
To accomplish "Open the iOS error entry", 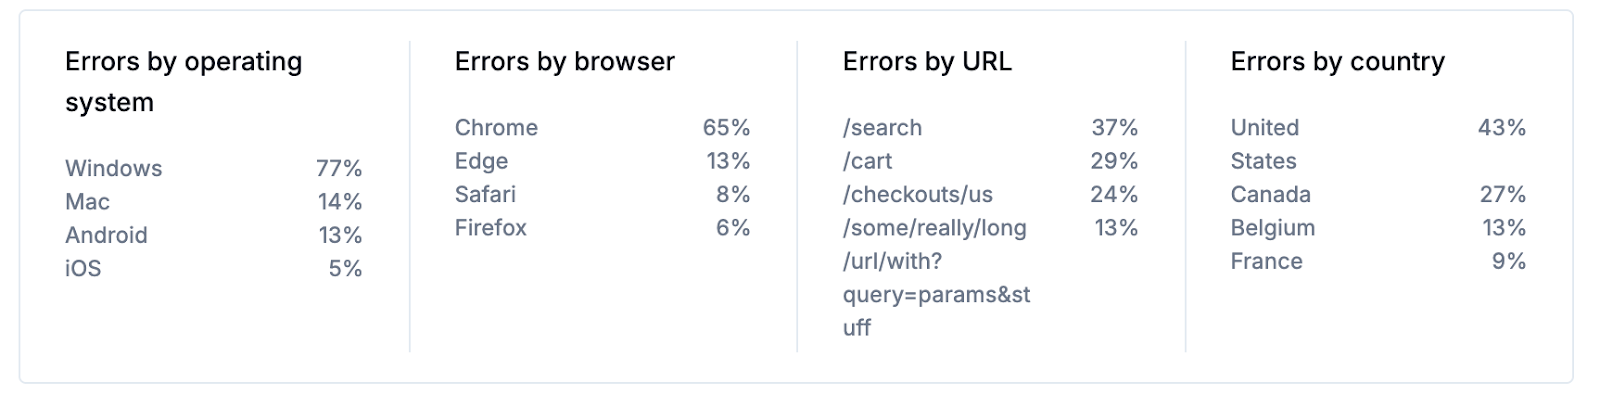I will (214, 268).
